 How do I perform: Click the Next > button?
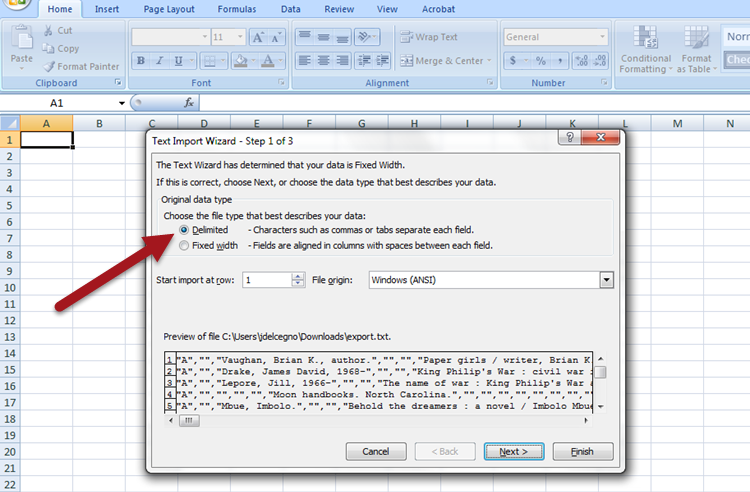(x=514, y=451)
